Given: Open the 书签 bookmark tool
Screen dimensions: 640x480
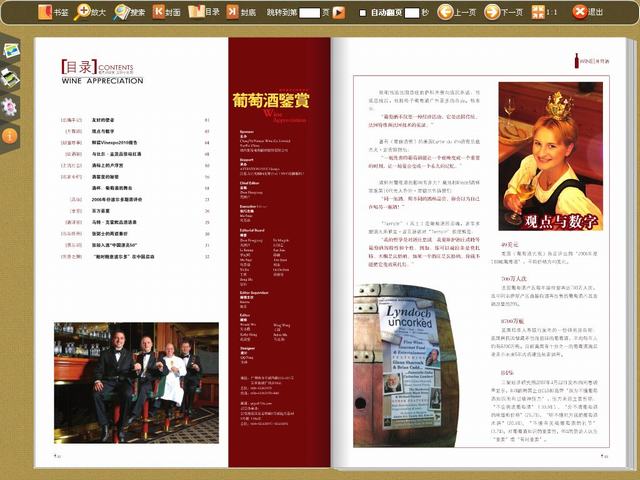Looking at the screenshot, I should point(51,12).
